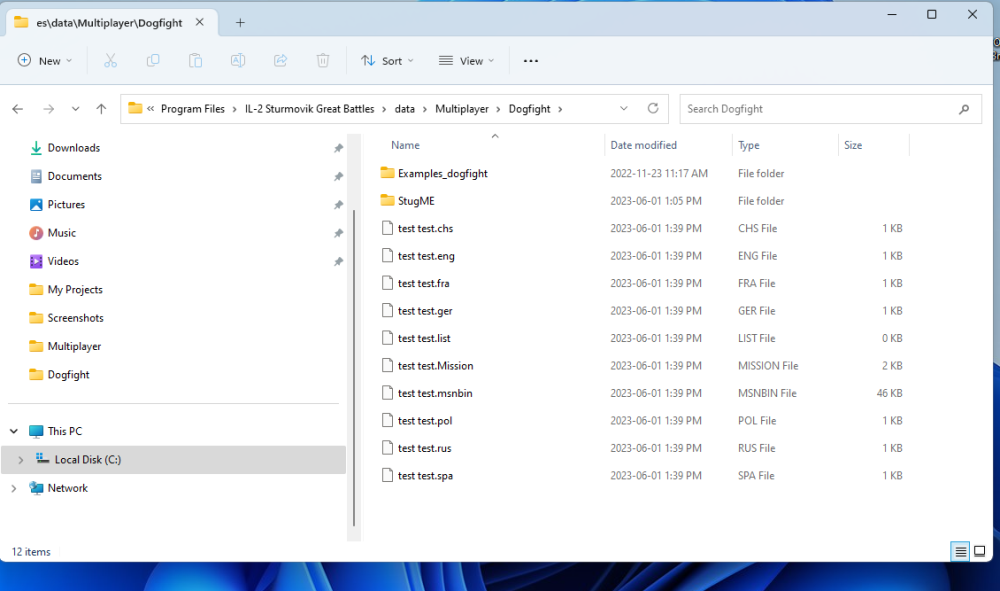Select the Cut icon in the toolbar

pyautogui.click(x=110, y=61)
